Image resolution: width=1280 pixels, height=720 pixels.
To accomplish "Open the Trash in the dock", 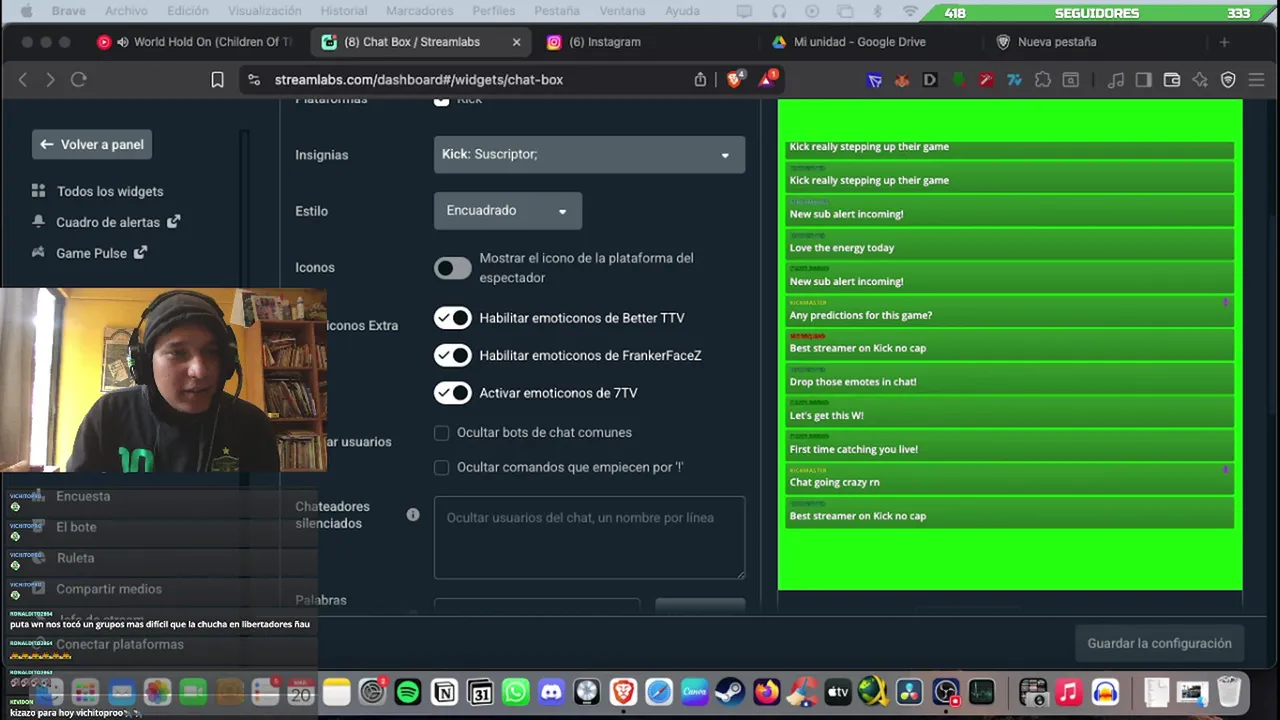I will coord(1229,692).
